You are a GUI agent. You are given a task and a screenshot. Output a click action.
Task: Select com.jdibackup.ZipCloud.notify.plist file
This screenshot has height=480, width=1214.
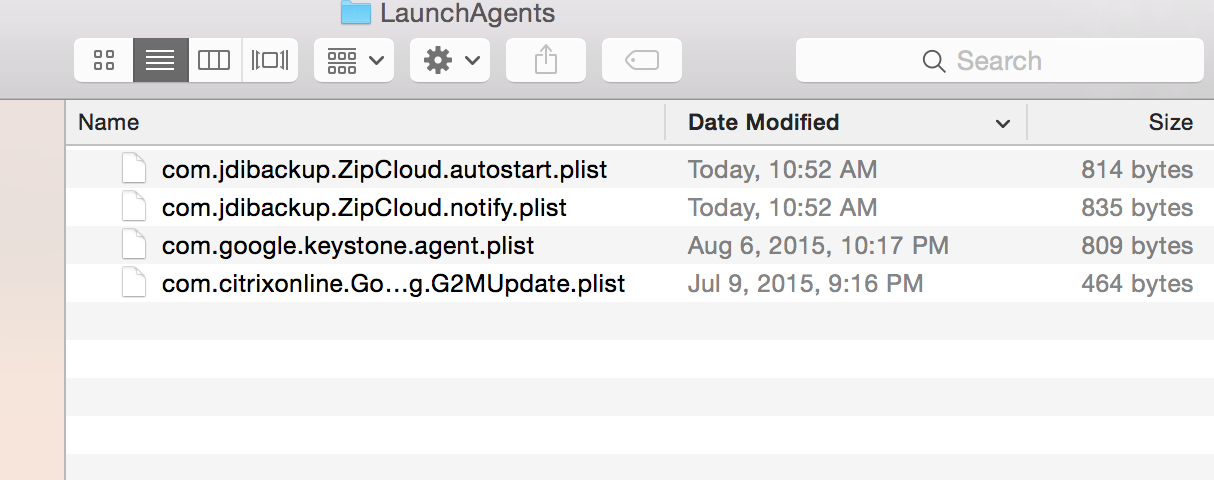(x=364, y=208)
